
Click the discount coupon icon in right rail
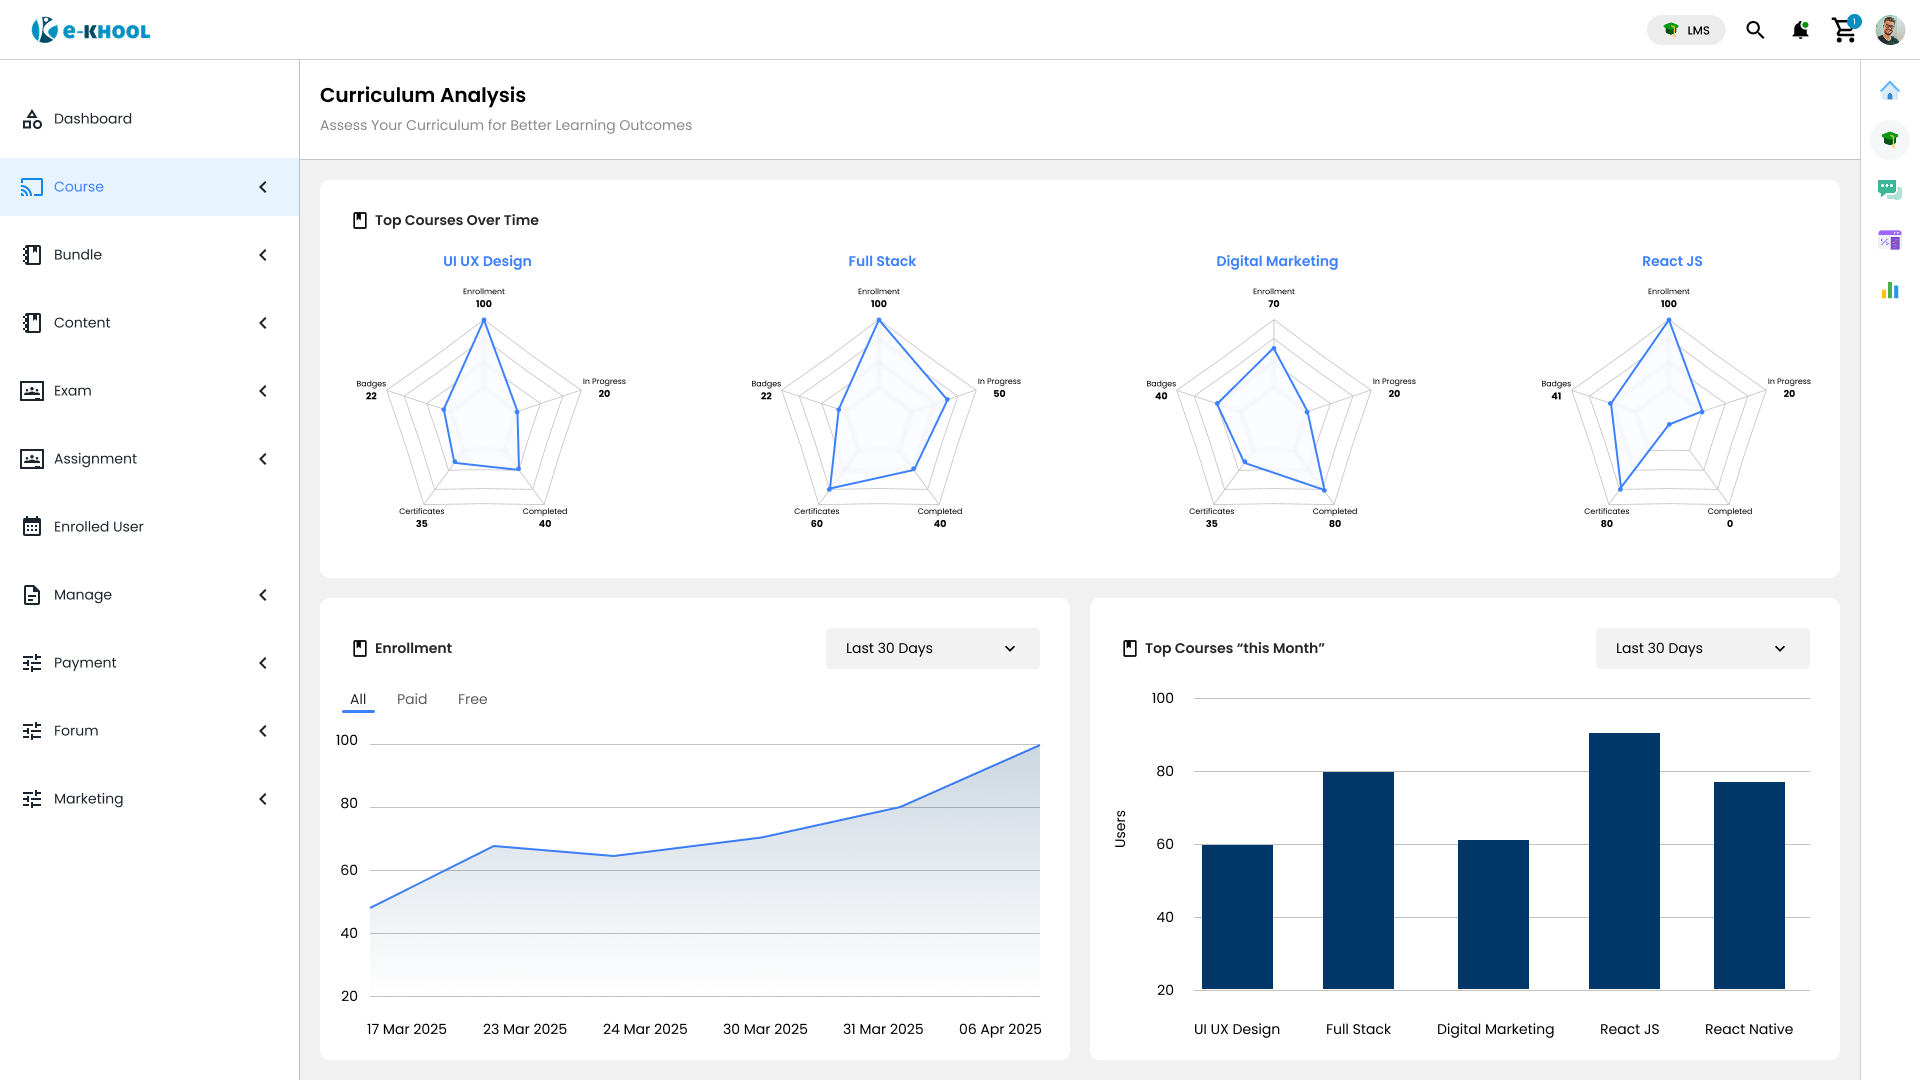click(x=1889, y=240)
